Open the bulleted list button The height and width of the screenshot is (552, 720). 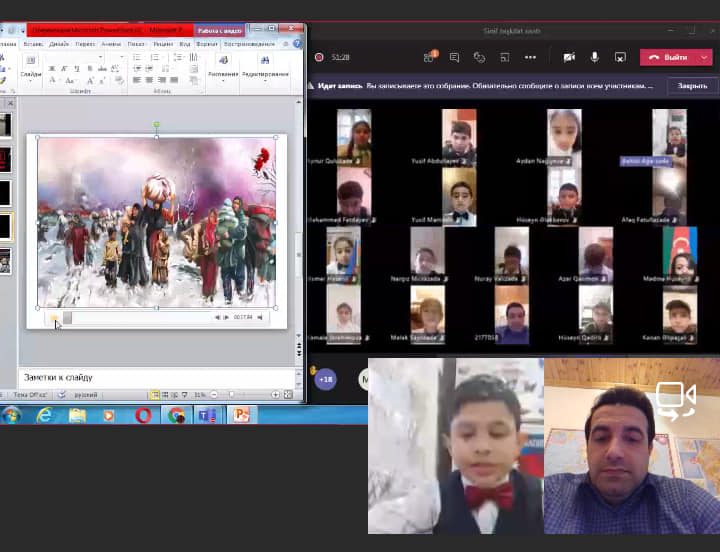137,57
